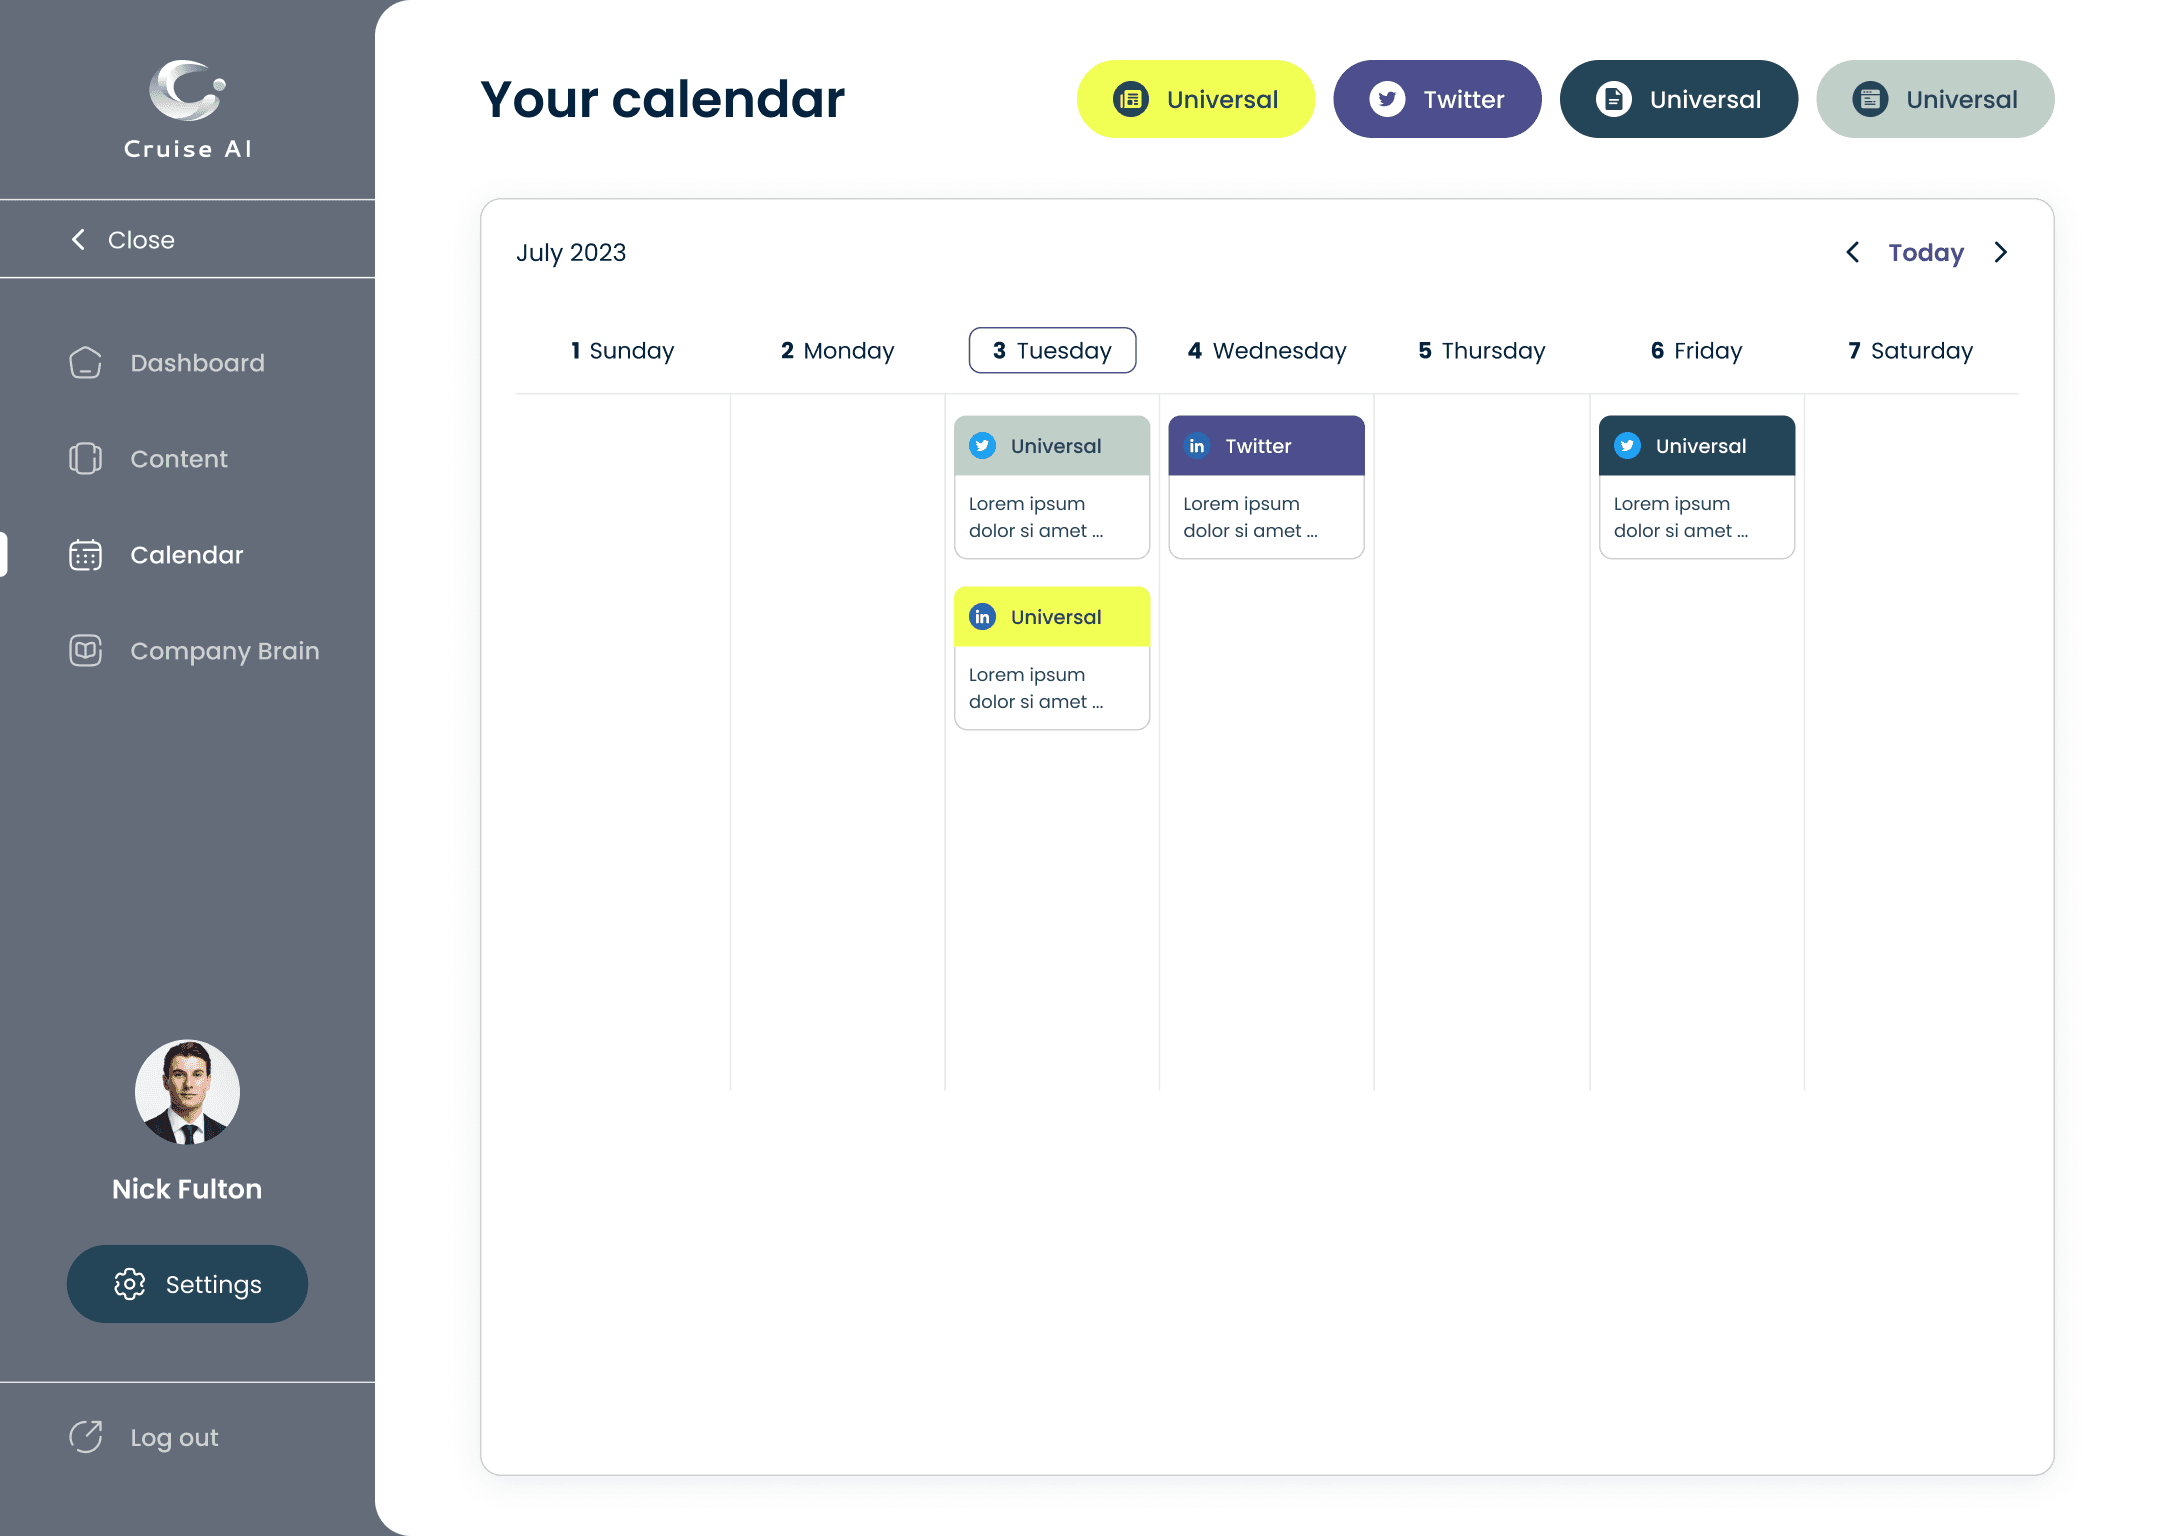Collapse sidebar using Close chevron
This screenshot has height=1536, width=2160.
point(79,240)
